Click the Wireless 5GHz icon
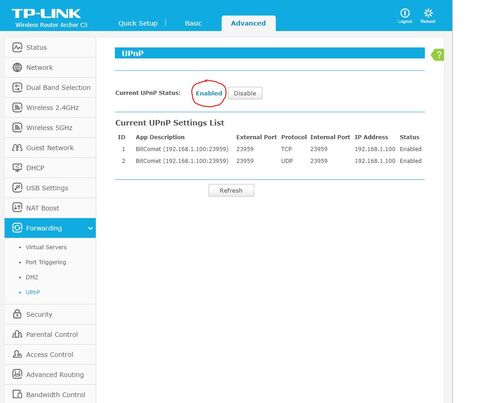480x403 pixels. tap(17, 127)
